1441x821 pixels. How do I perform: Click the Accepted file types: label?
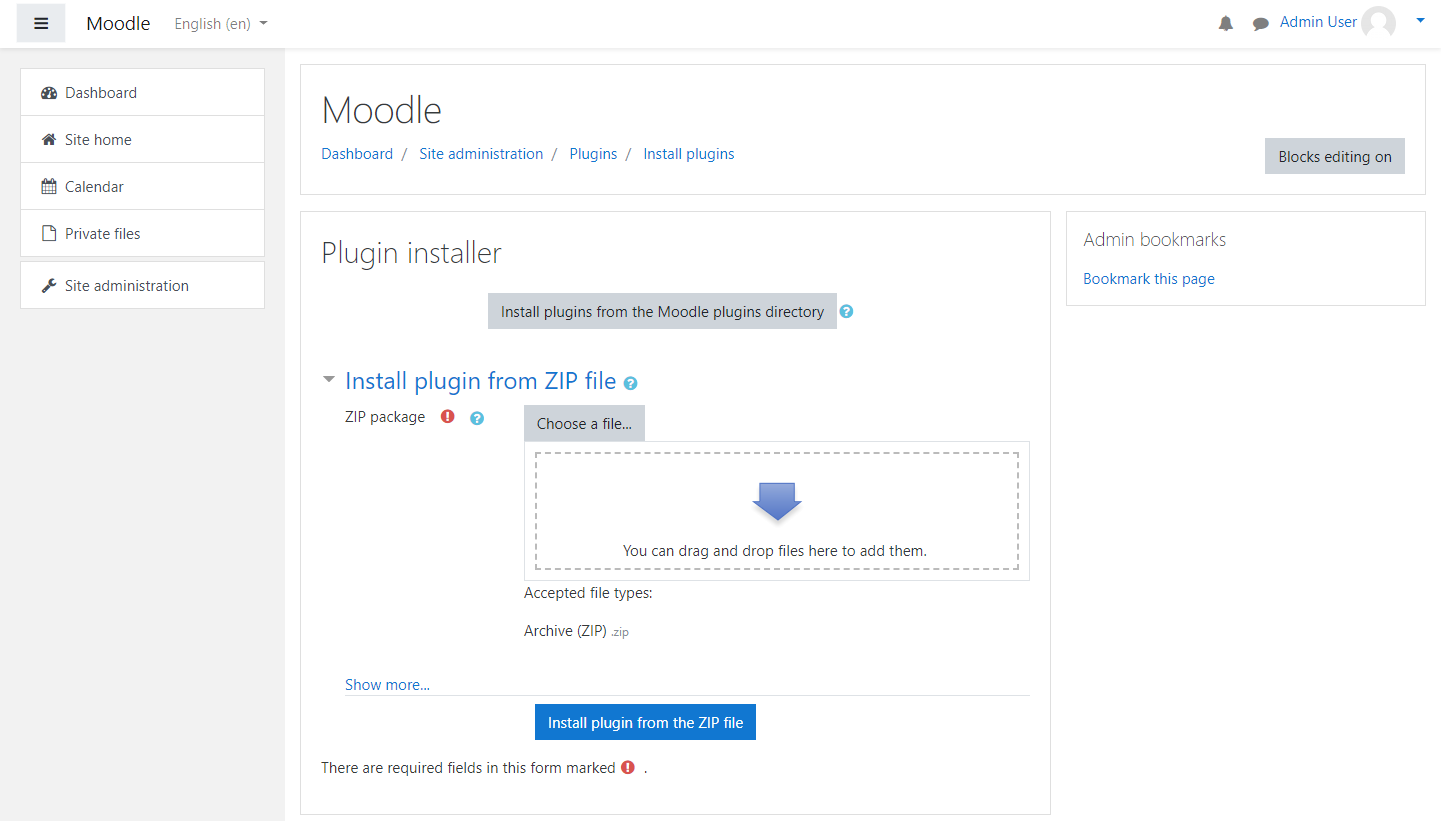pos(588,593)
